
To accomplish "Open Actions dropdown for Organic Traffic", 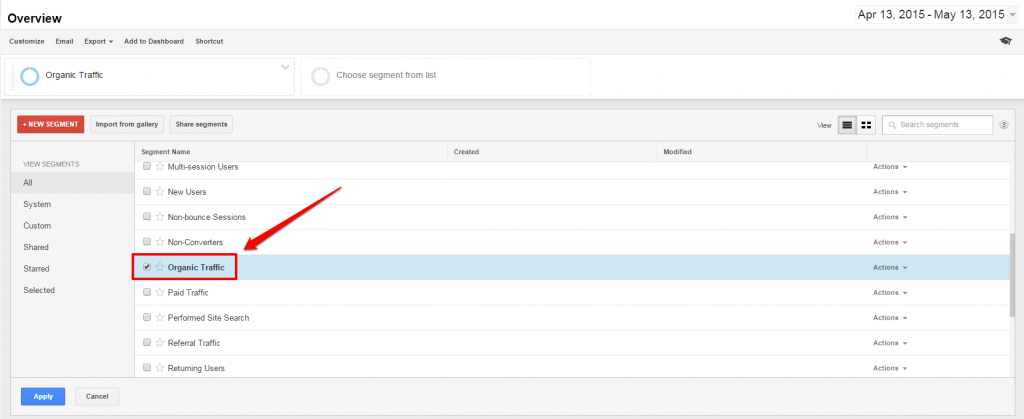I will 890,267.
